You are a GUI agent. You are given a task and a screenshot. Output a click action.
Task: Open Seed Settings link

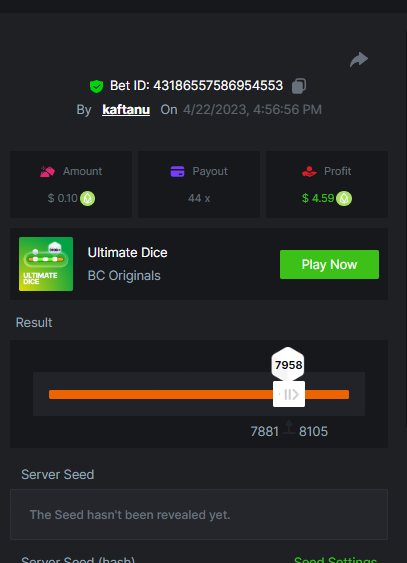tap(336, 559)
